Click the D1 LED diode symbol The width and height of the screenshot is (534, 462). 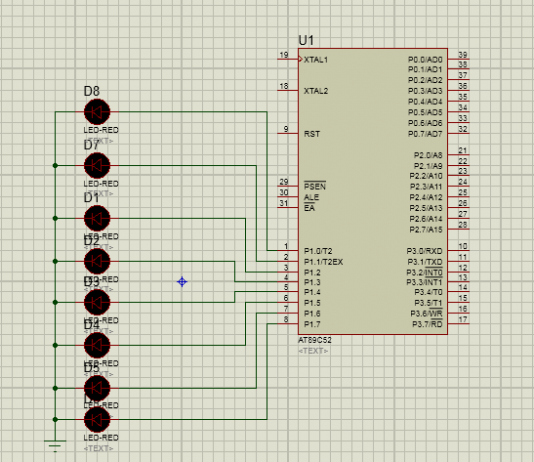click(97, 218)
